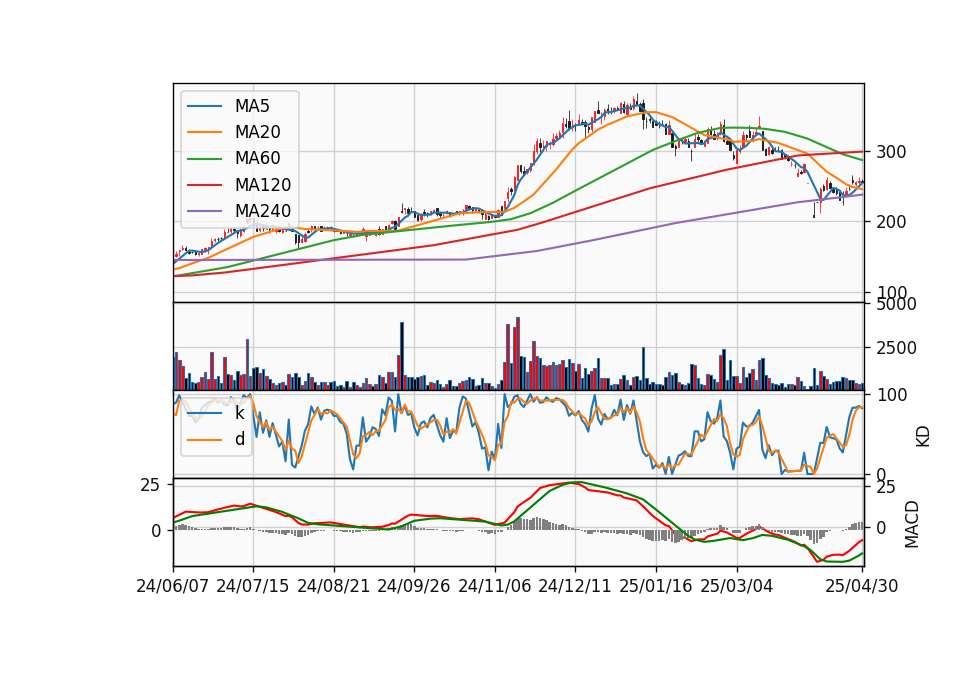Click the MA5 legend label
Image resolution: width=960 pixels, height=690 pixels.
(x=252, y=106)
